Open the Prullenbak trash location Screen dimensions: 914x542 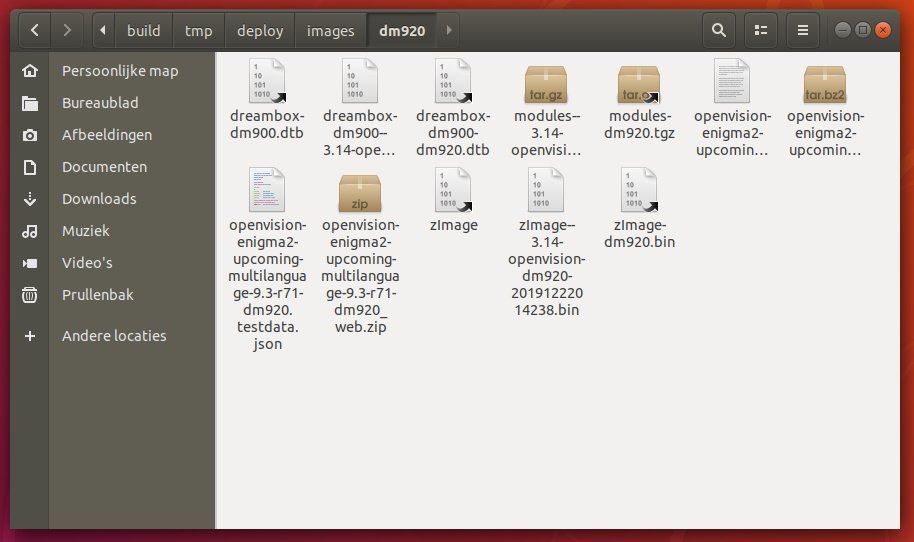(97, 295)
